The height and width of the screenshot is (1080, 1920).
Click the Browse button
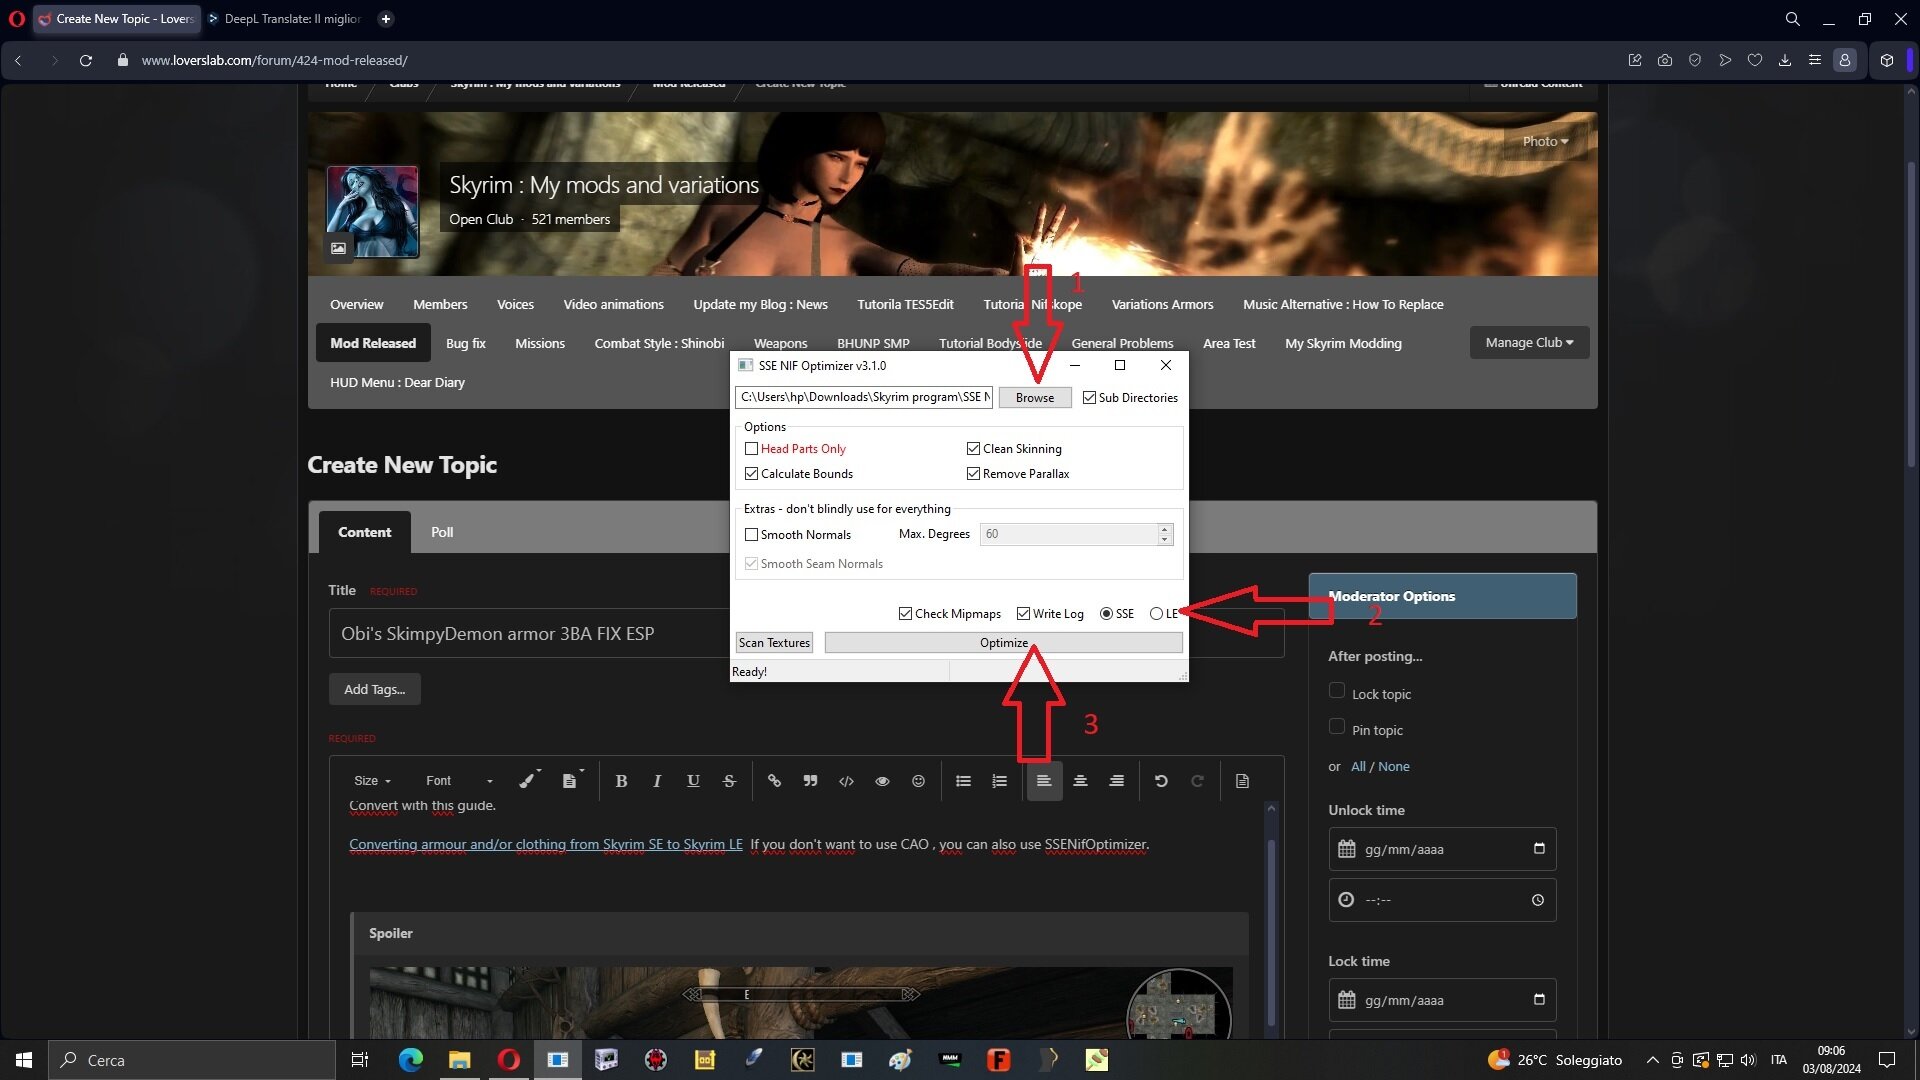tap(1035, 398)
